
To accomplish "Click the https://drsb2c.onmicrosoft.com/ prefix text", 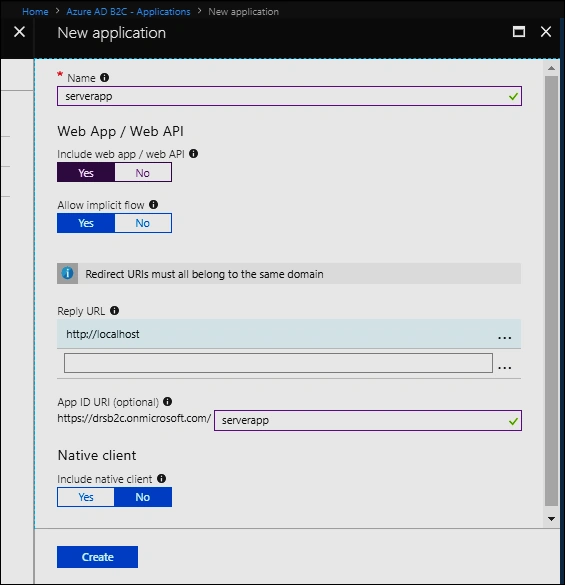I will (134, 418).
